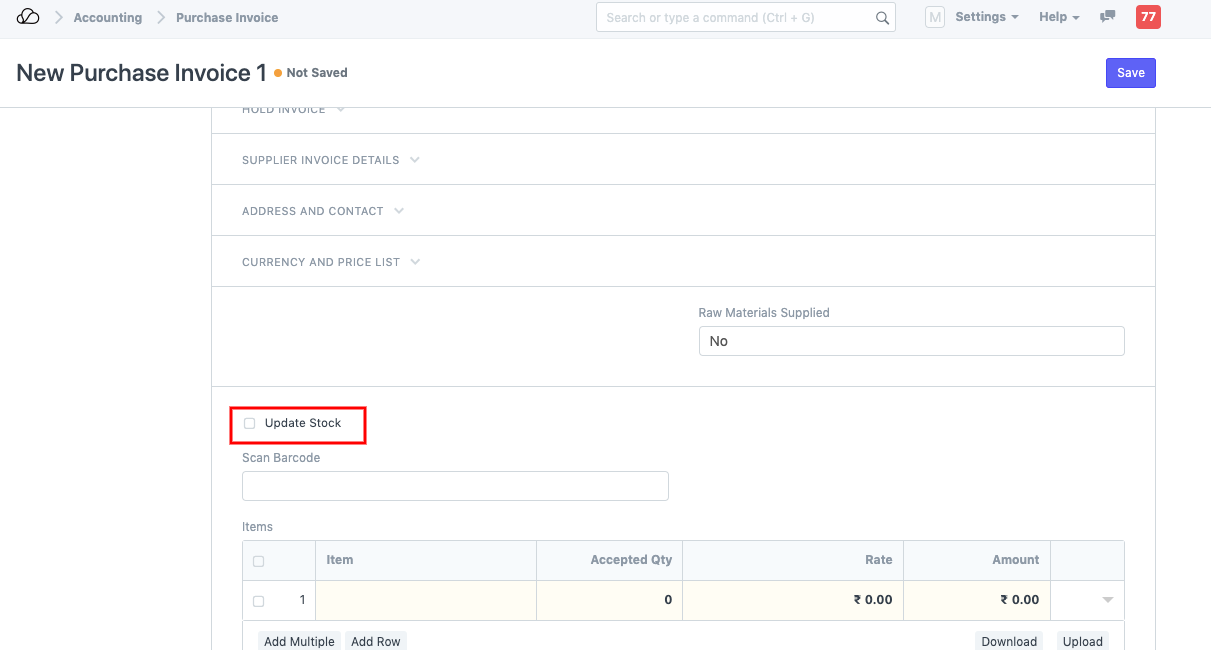Viewport: 1211px width, 650px height.
Task: Click the Scan Barcode input field
Action: (455, 486)
